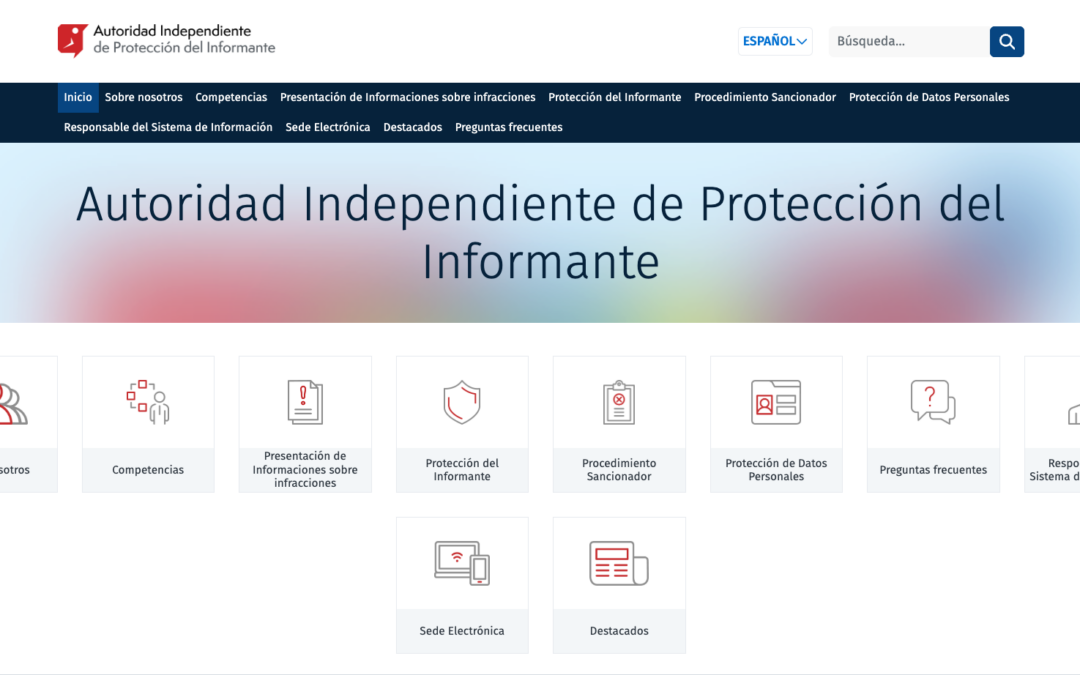Open Procedimiento Sancionador in the navigation bar
The image size is (1080, 675).
point(765,97)
